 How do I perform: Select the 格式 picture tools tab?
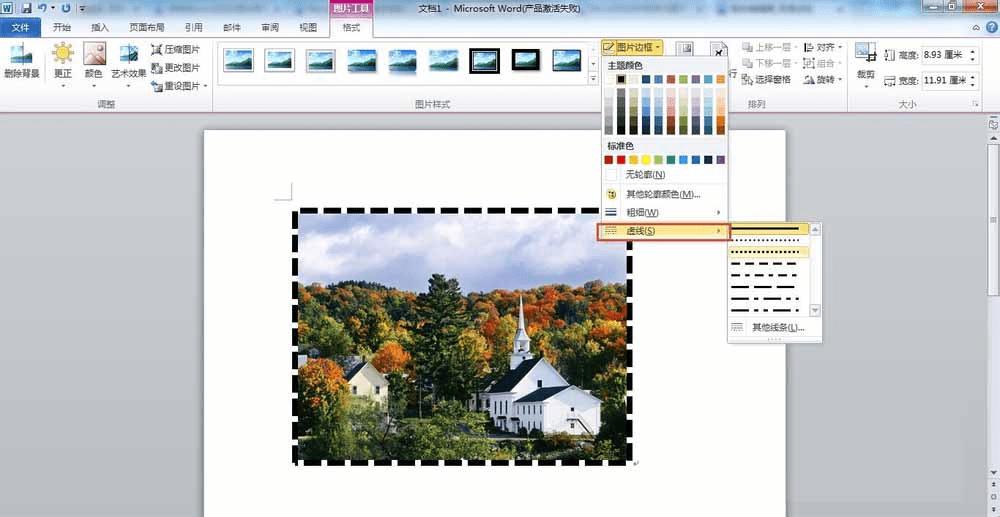point(351,27)
